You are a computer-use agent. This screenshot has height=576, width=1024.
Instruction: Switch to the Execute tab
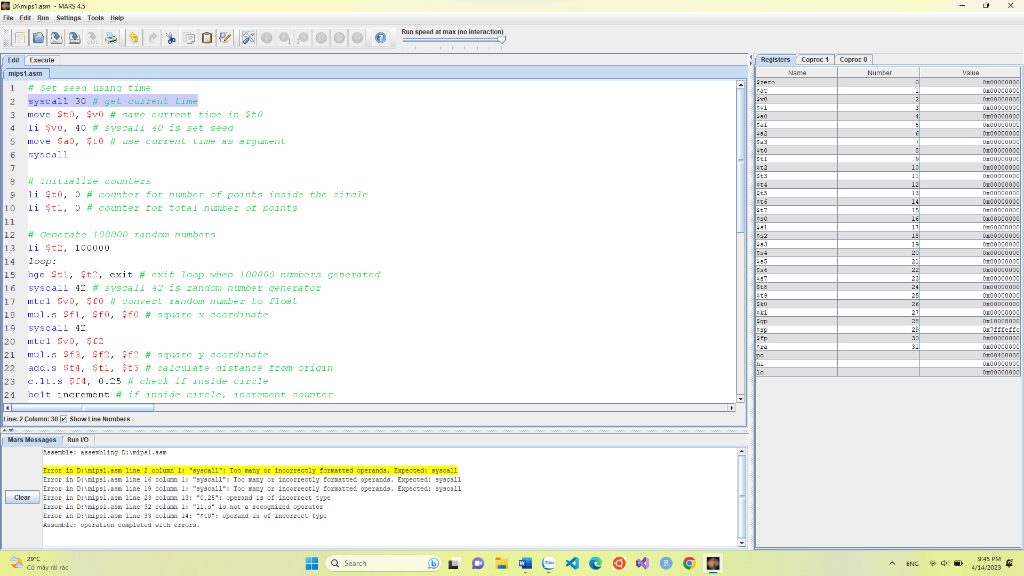coord(42,60)
